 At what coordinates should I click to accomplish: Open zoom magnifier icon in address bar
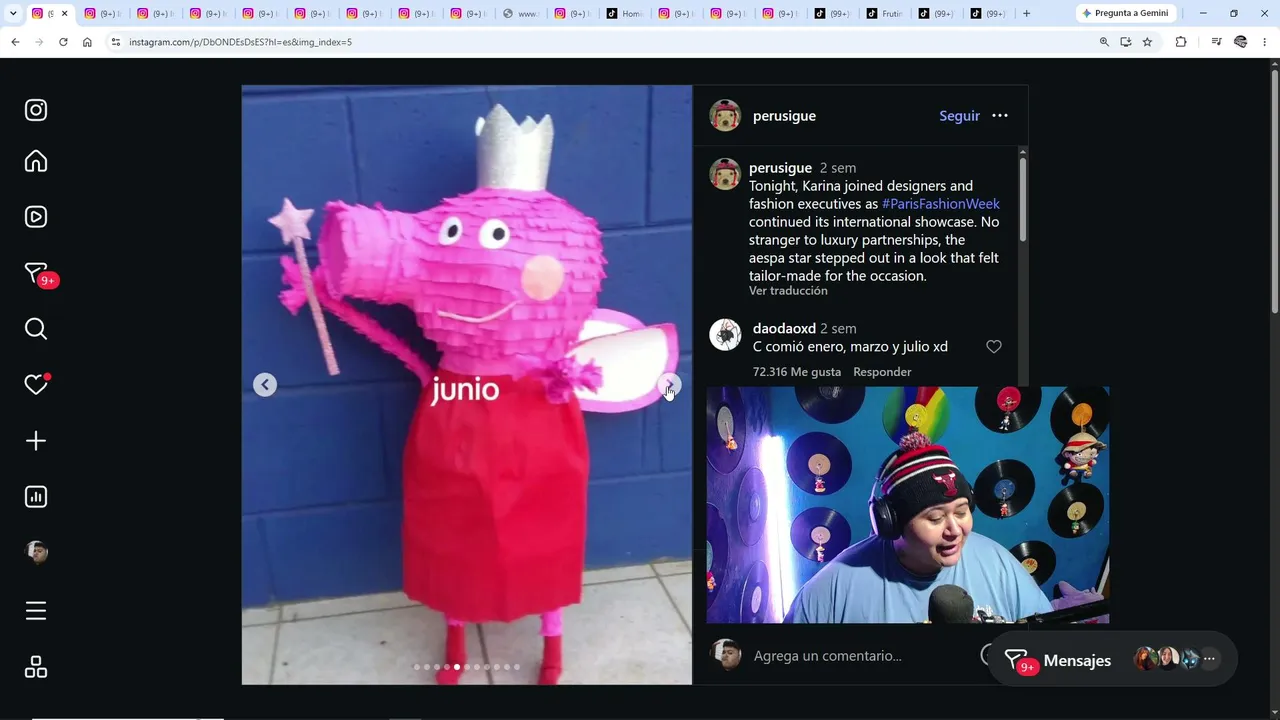(x=1104, y=42)
